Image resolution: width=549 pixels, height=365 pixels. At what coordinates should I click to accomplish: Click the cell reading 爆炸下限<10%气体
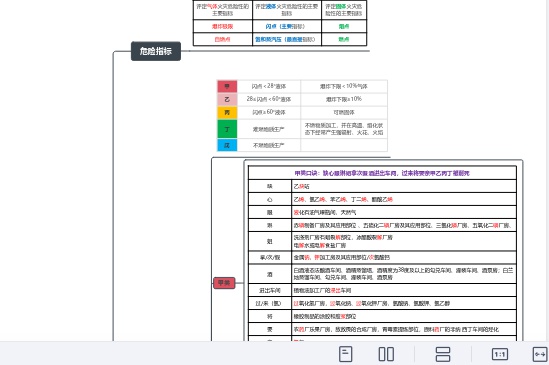coord(344,86)
